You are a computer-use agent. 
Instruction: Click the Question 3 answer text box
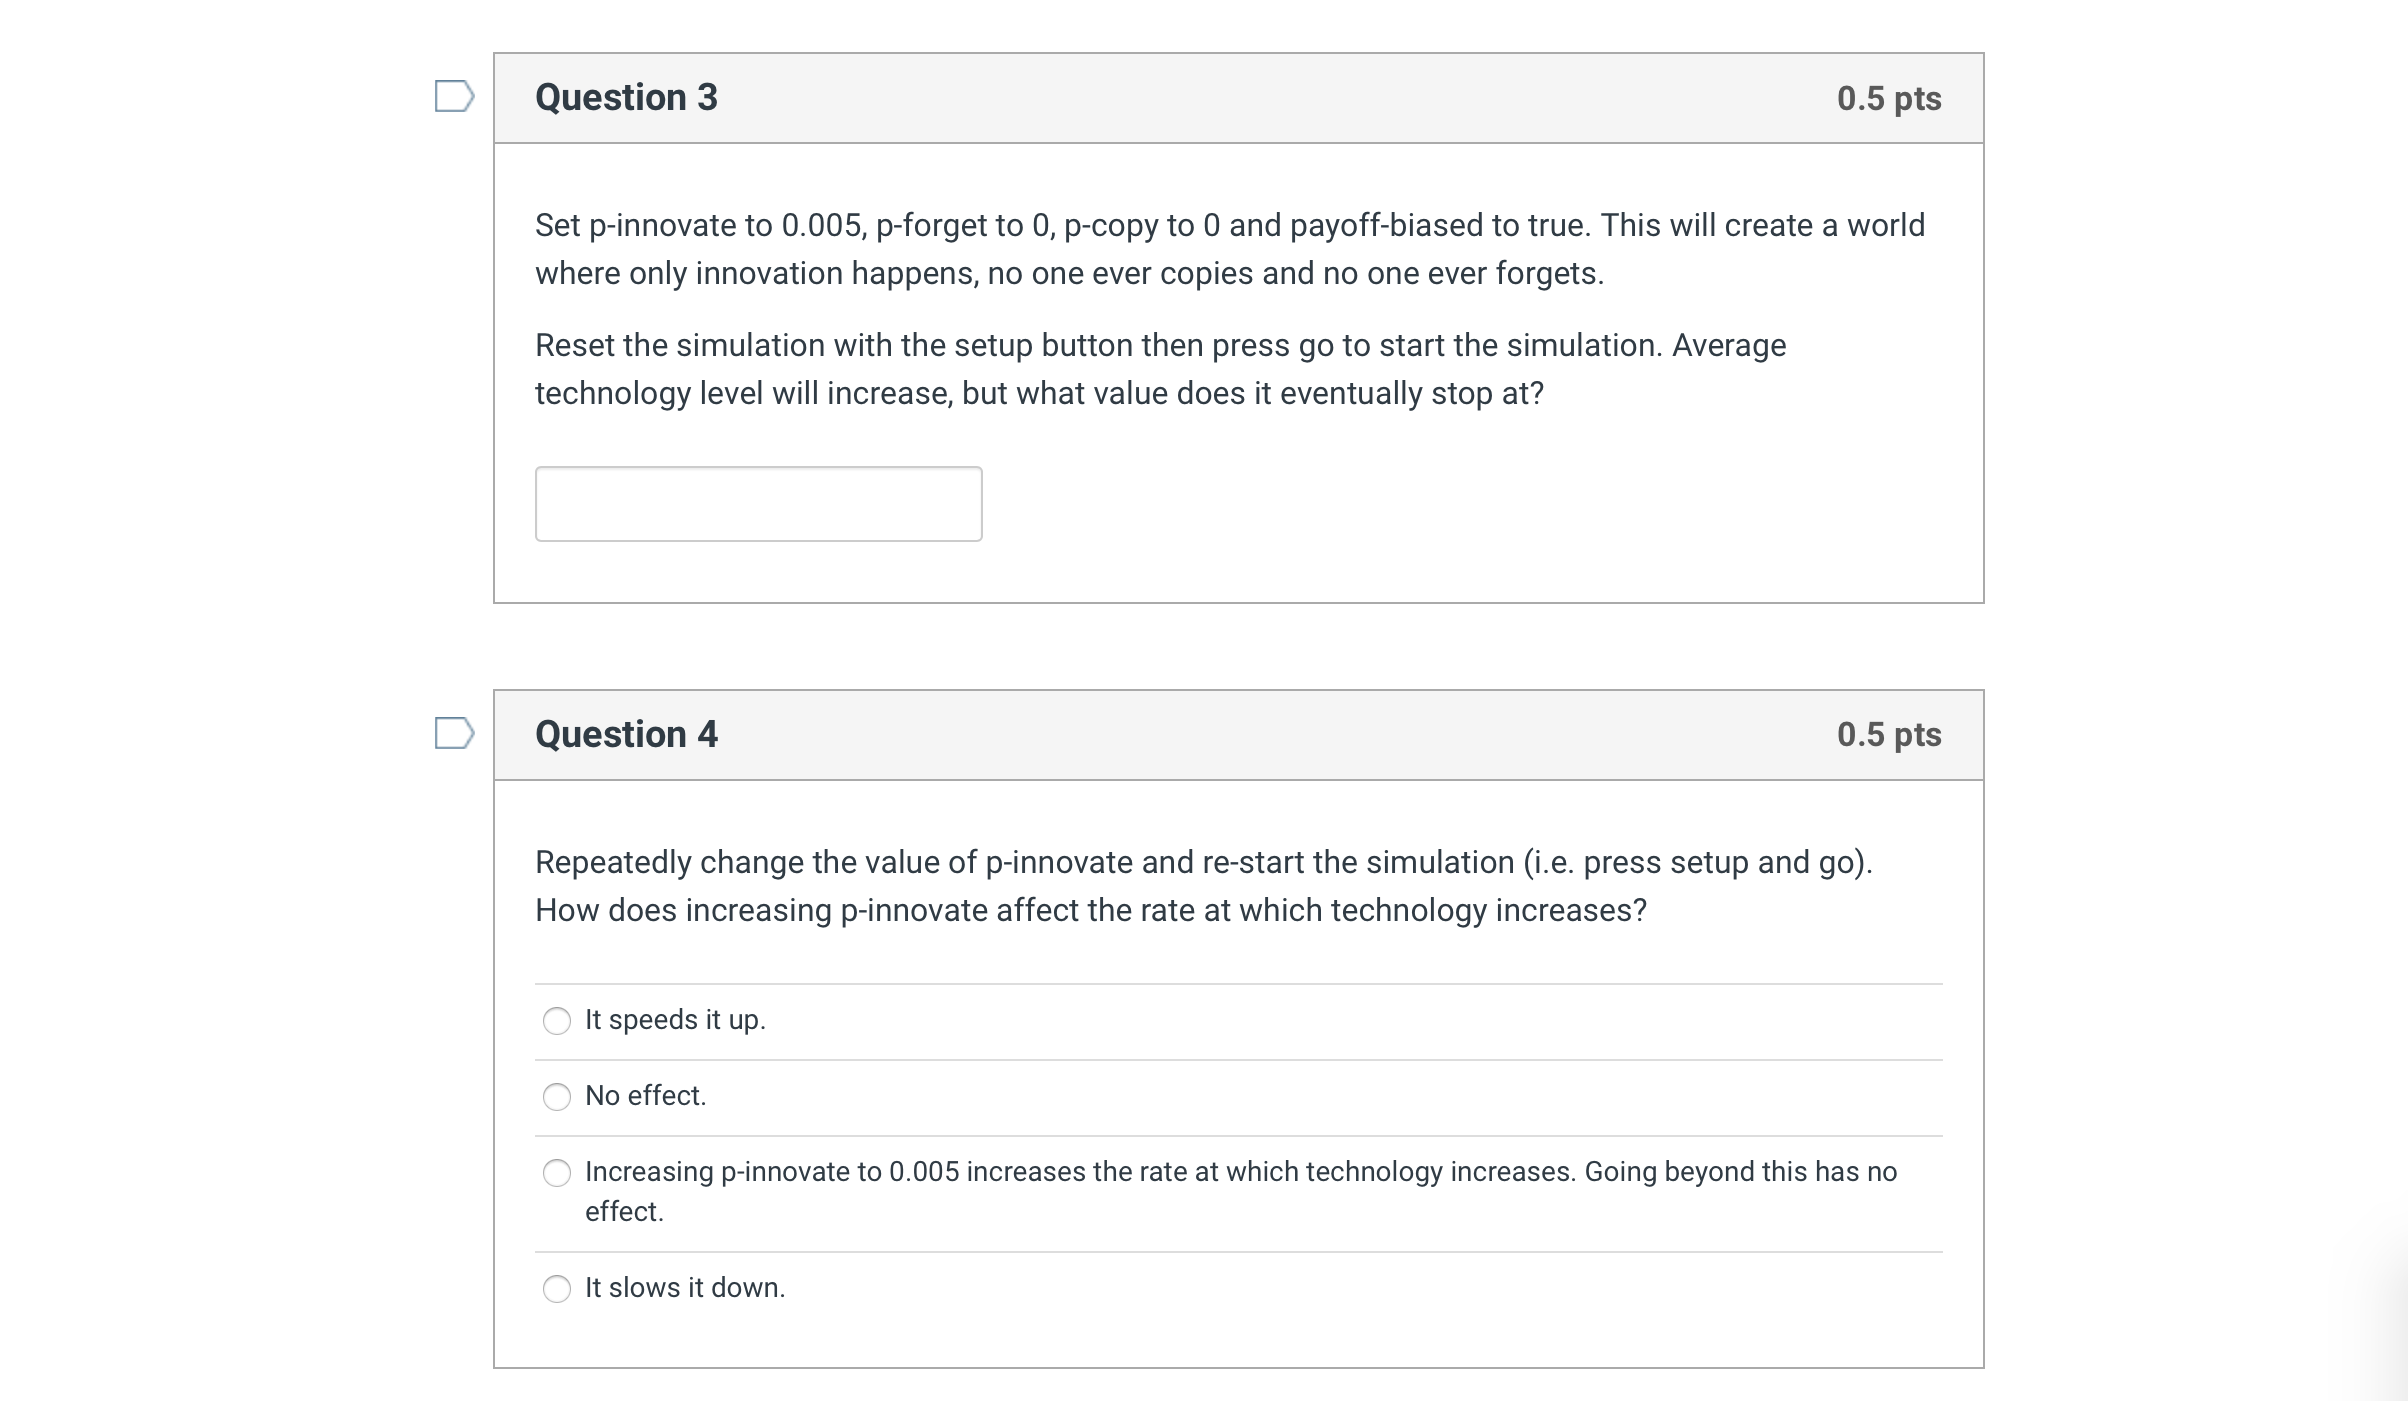(758, 504)
